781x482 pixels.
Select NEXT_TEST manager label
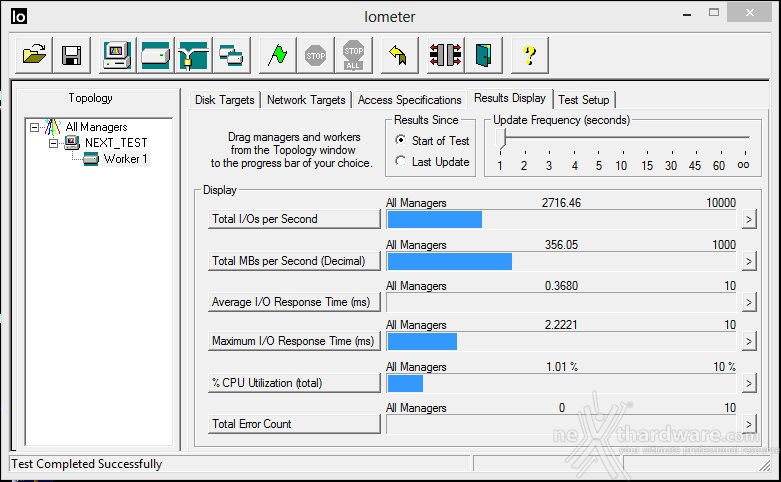116,143
